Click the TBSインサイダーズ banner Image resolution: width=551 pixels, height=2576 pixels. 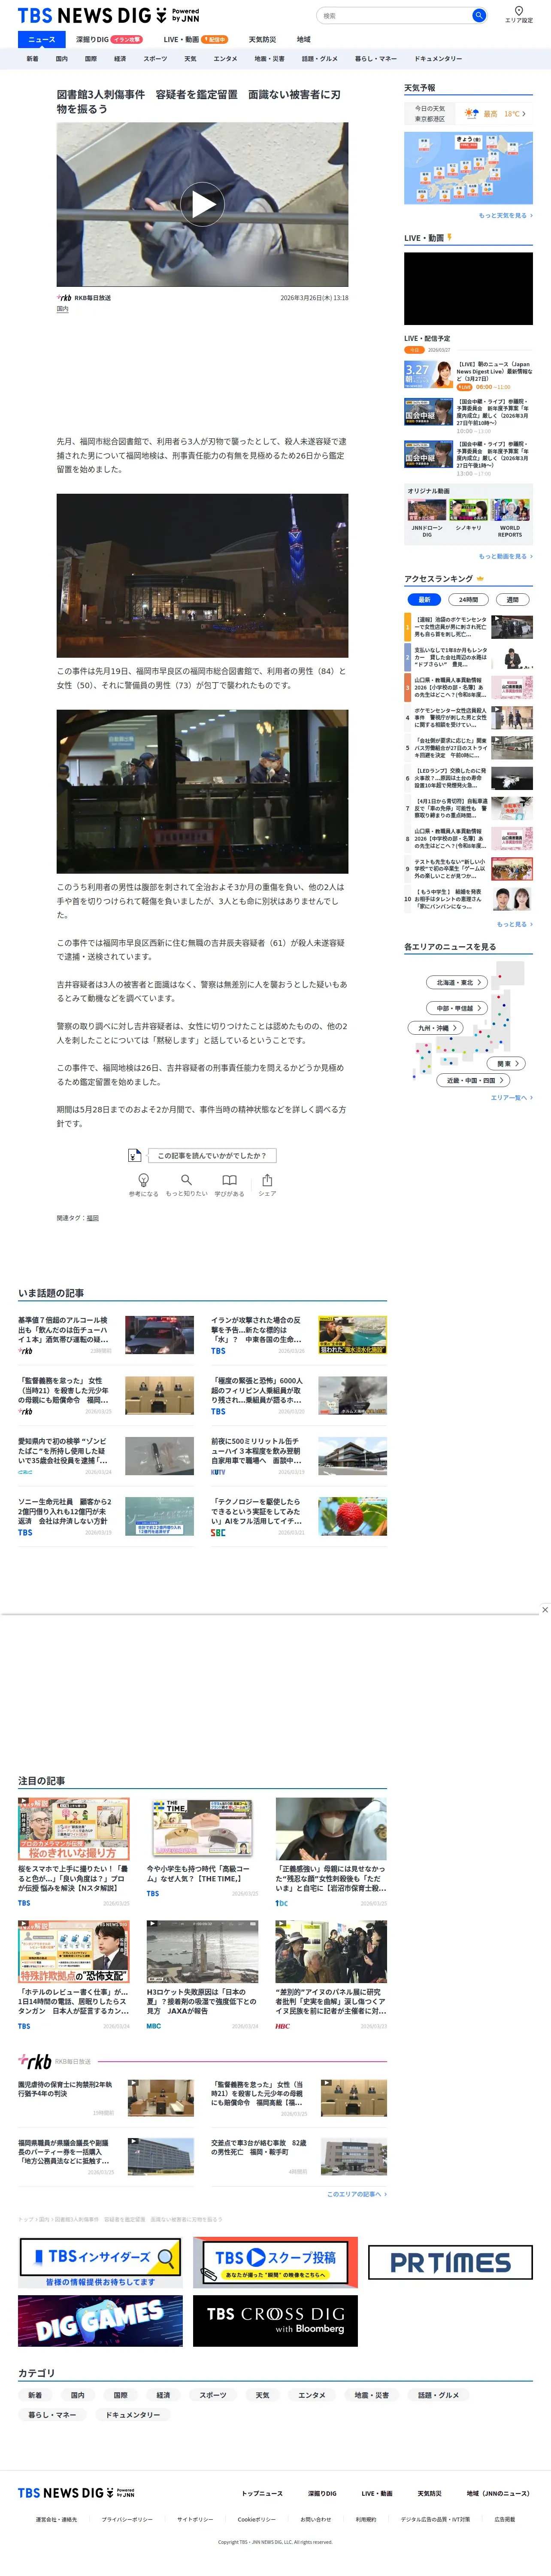coord(101,2263)
